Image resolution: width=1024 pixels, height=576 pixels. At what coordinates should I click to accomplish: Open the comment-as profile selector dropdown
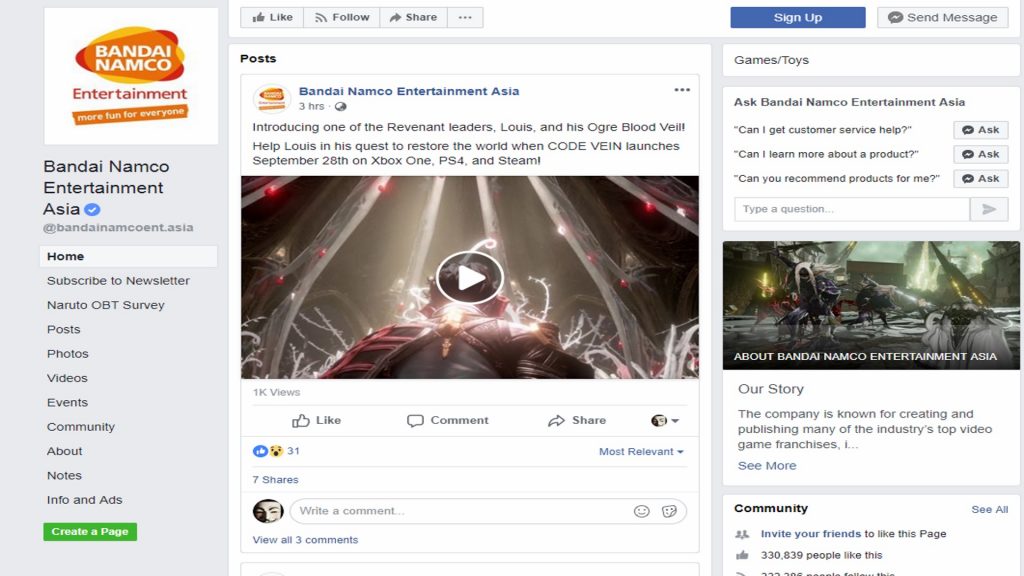pyautogui.click(x=665, y=421)
